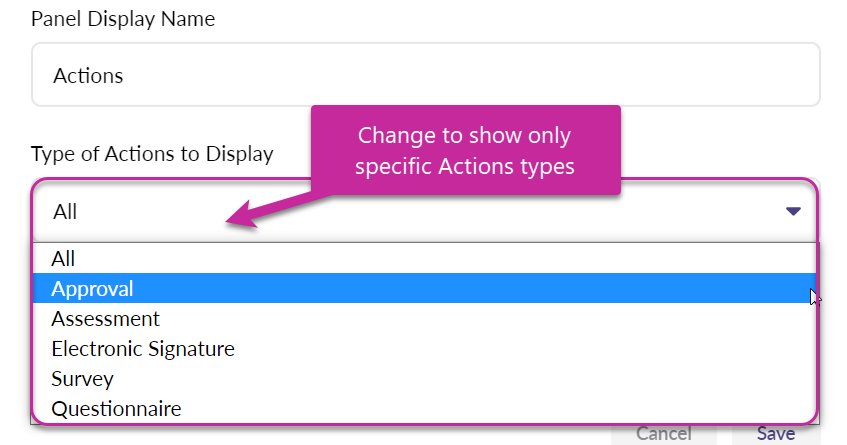Click the callout text 'specific Actions types'
The width and height of the screenshot is (847, 445).
point(466,166)
